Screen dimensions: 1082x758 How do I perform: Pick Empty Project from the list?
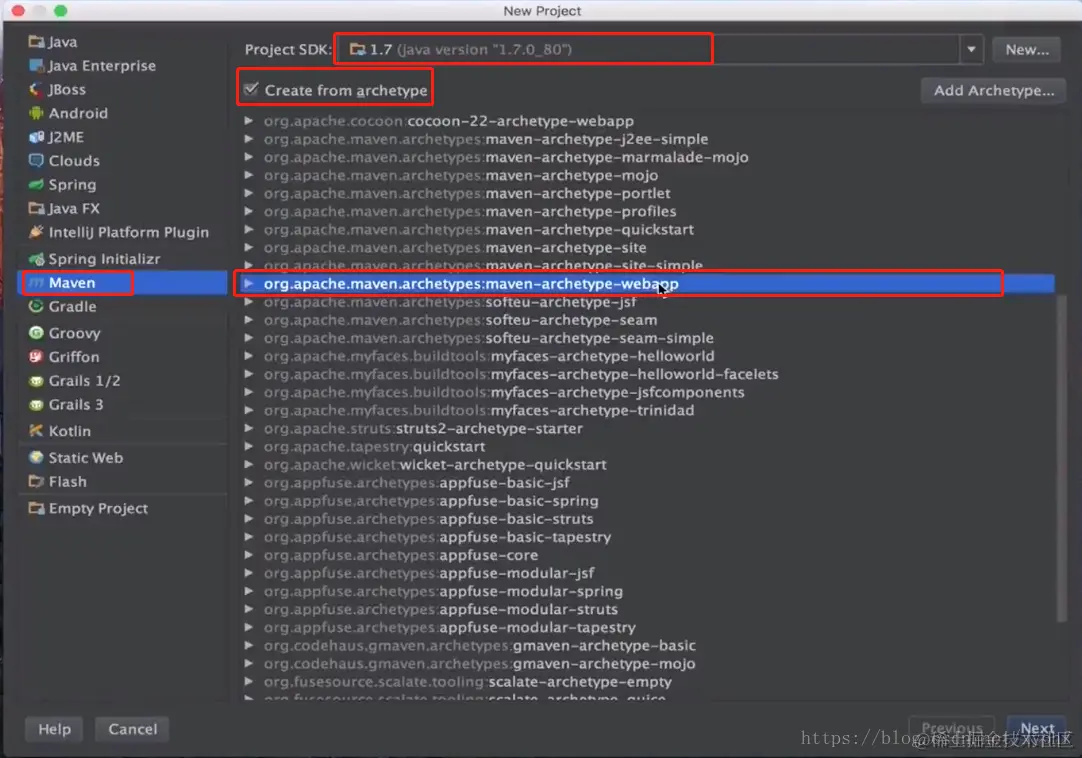pyautogui.click(x=122, y=508)
